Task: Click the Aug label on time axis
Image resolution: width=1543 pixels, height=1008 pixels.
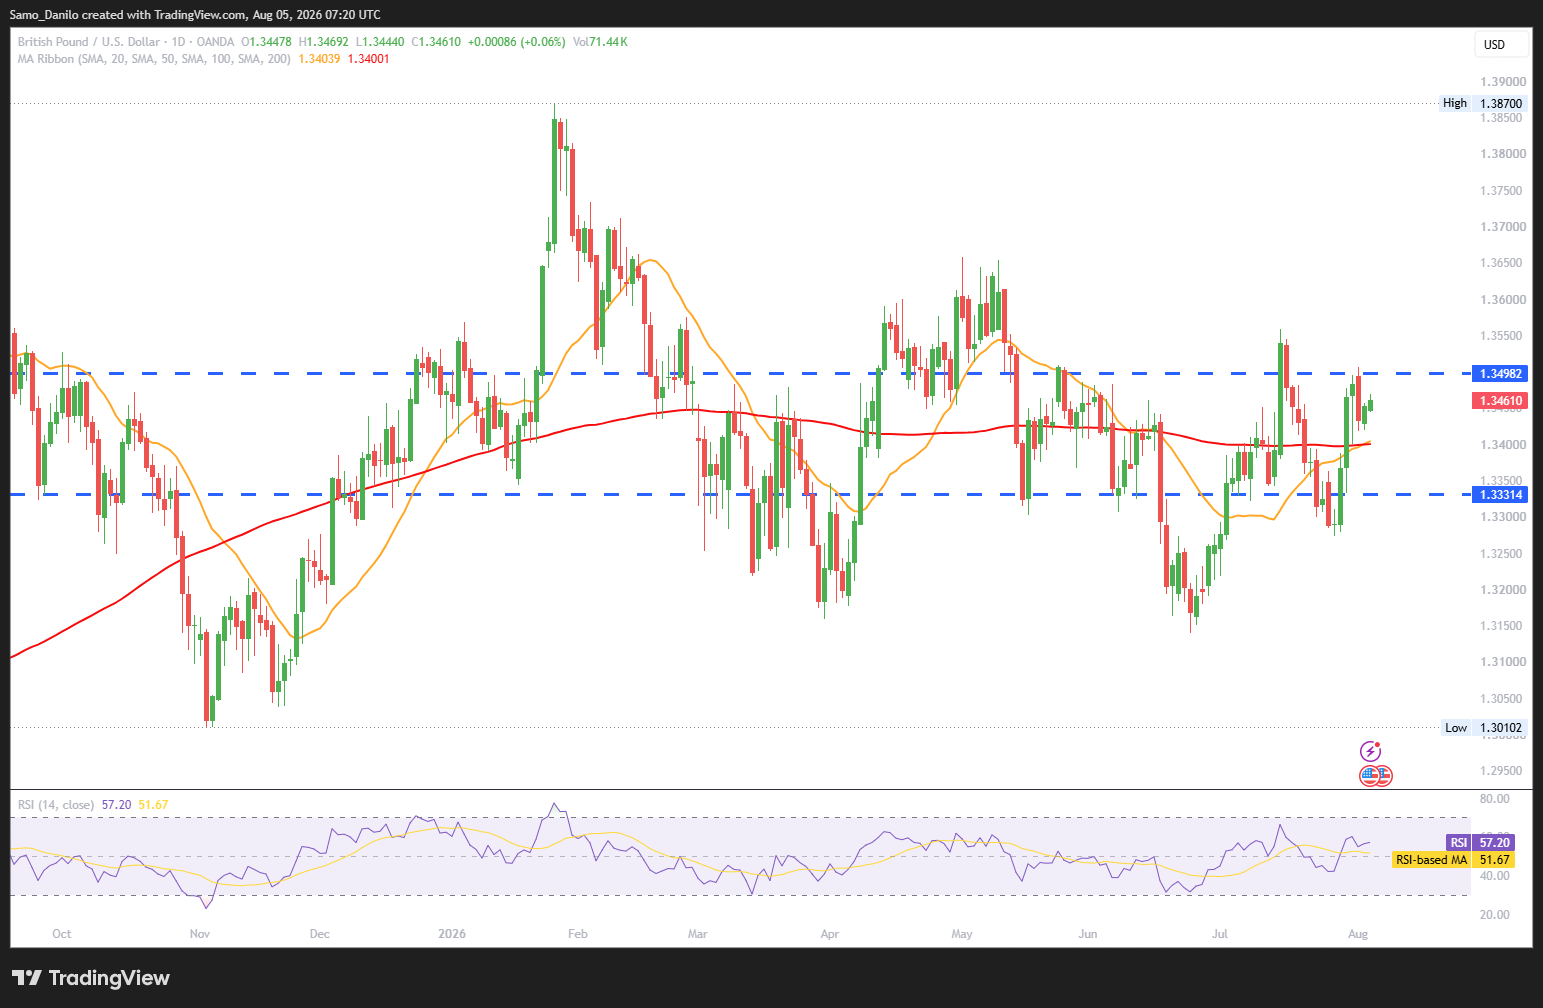Action: tap(1358, 934)
